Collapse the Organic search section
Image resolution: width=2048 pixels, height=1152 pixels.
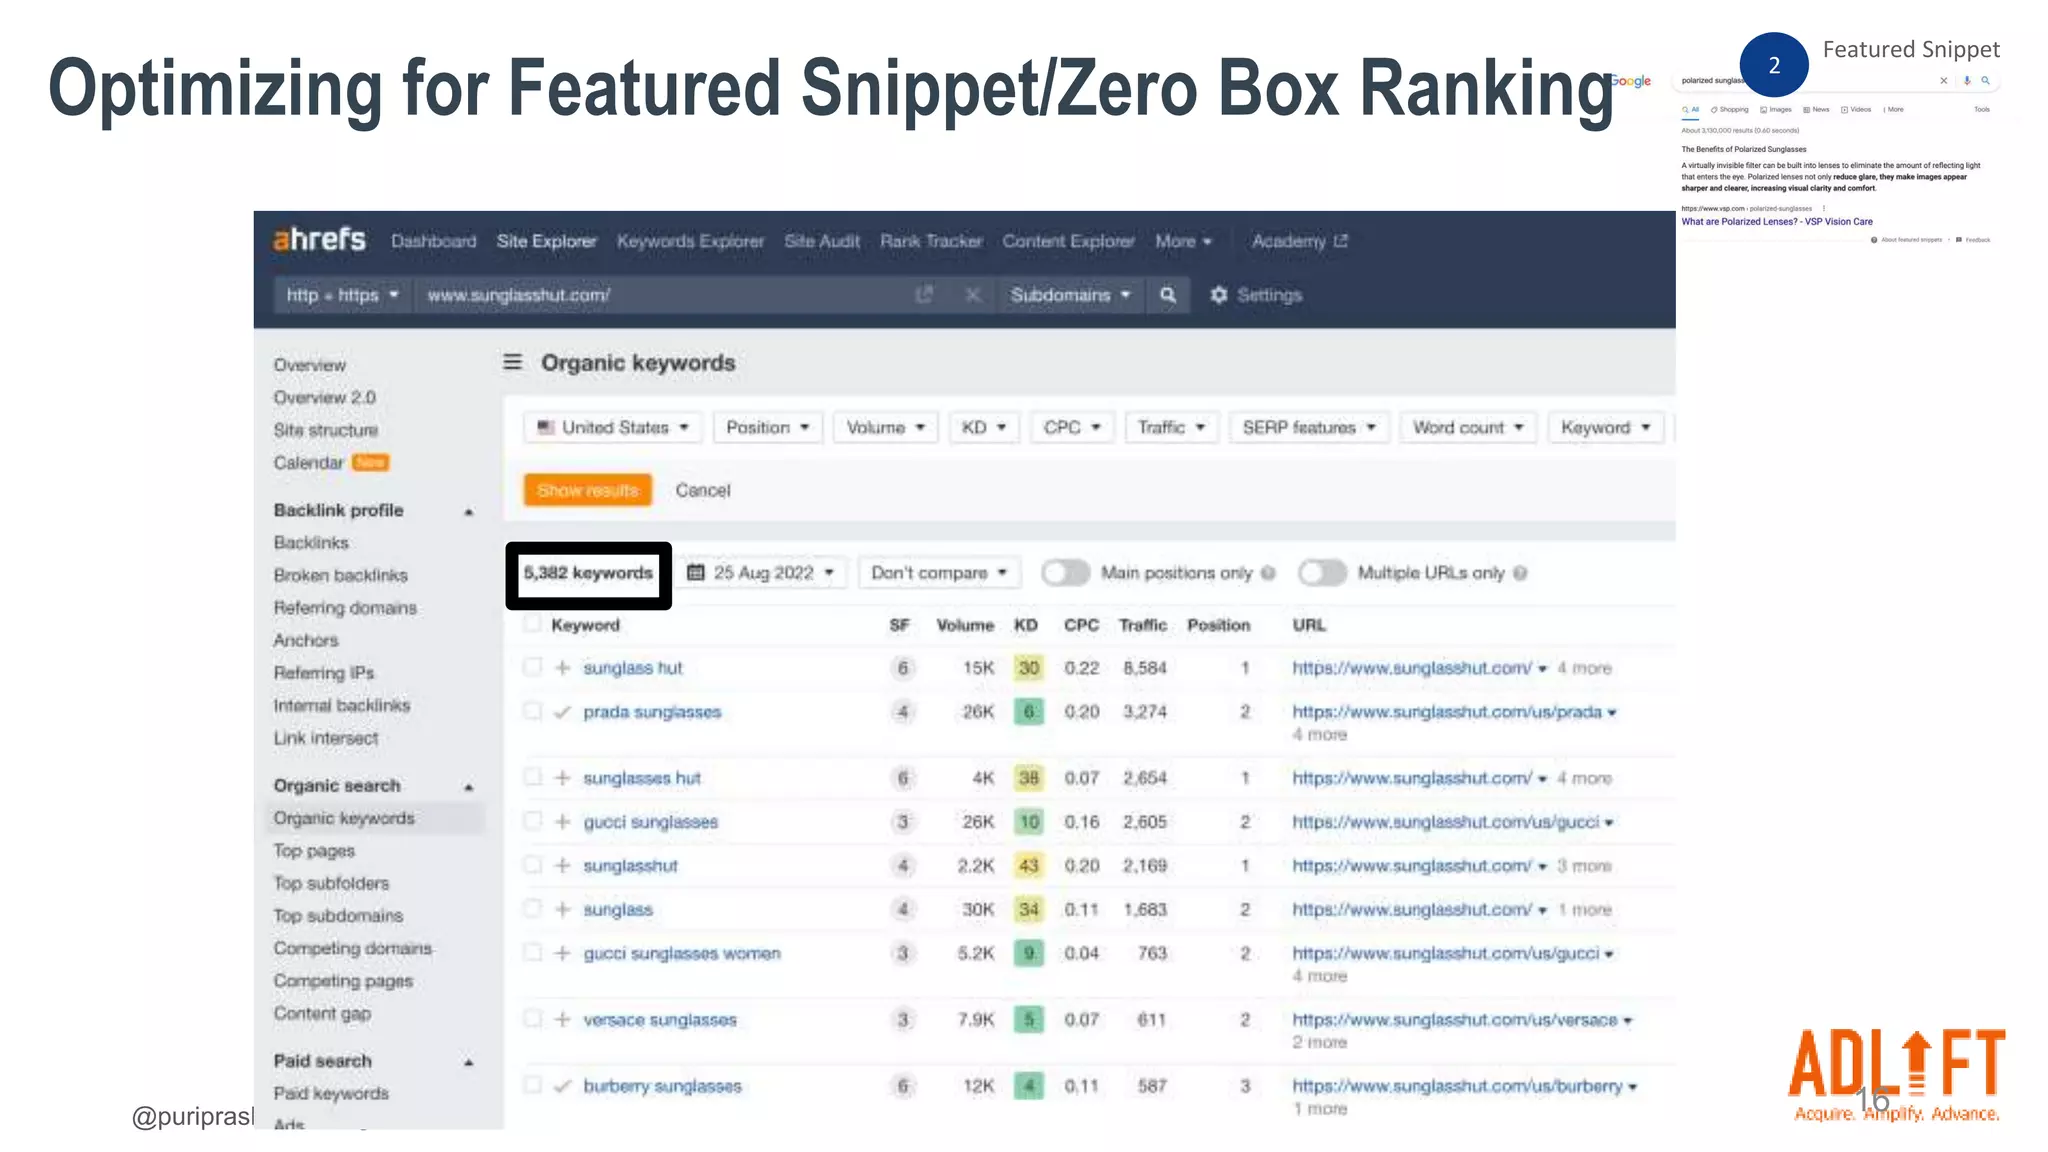[468, 787]
